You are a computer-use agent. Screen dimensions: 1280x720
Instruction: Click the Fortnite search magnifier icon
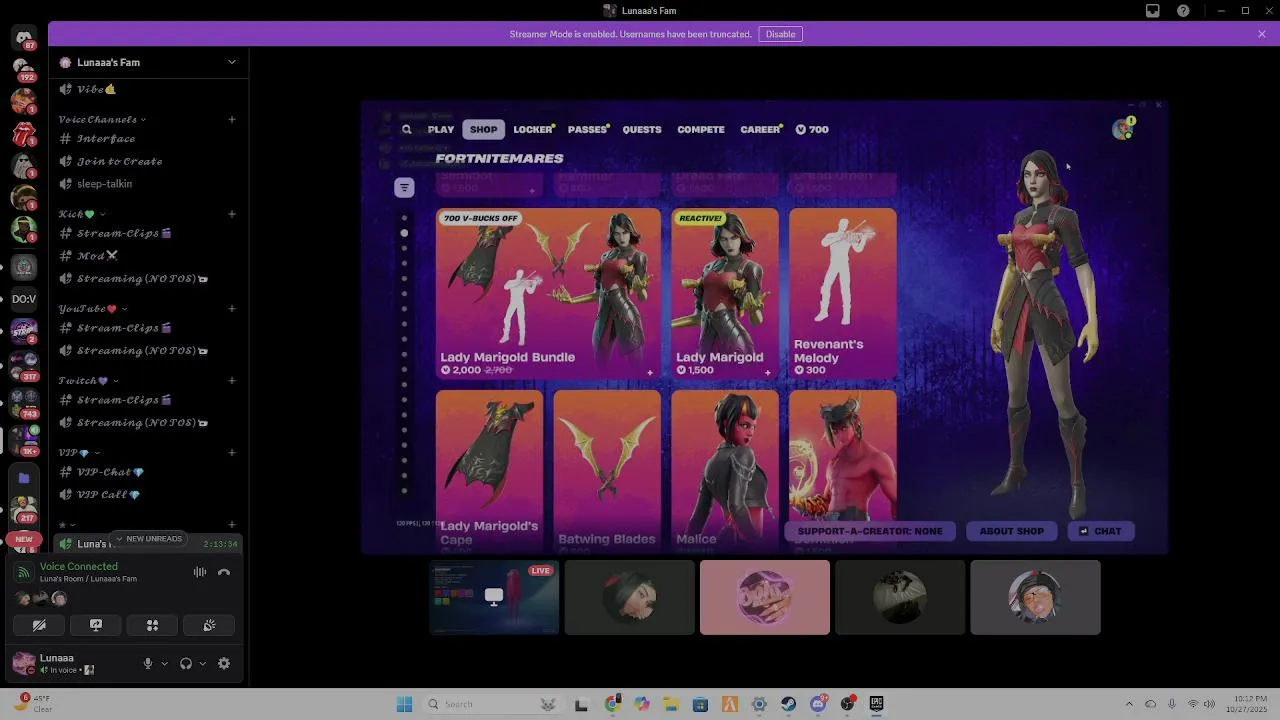(x=407, y=129)
